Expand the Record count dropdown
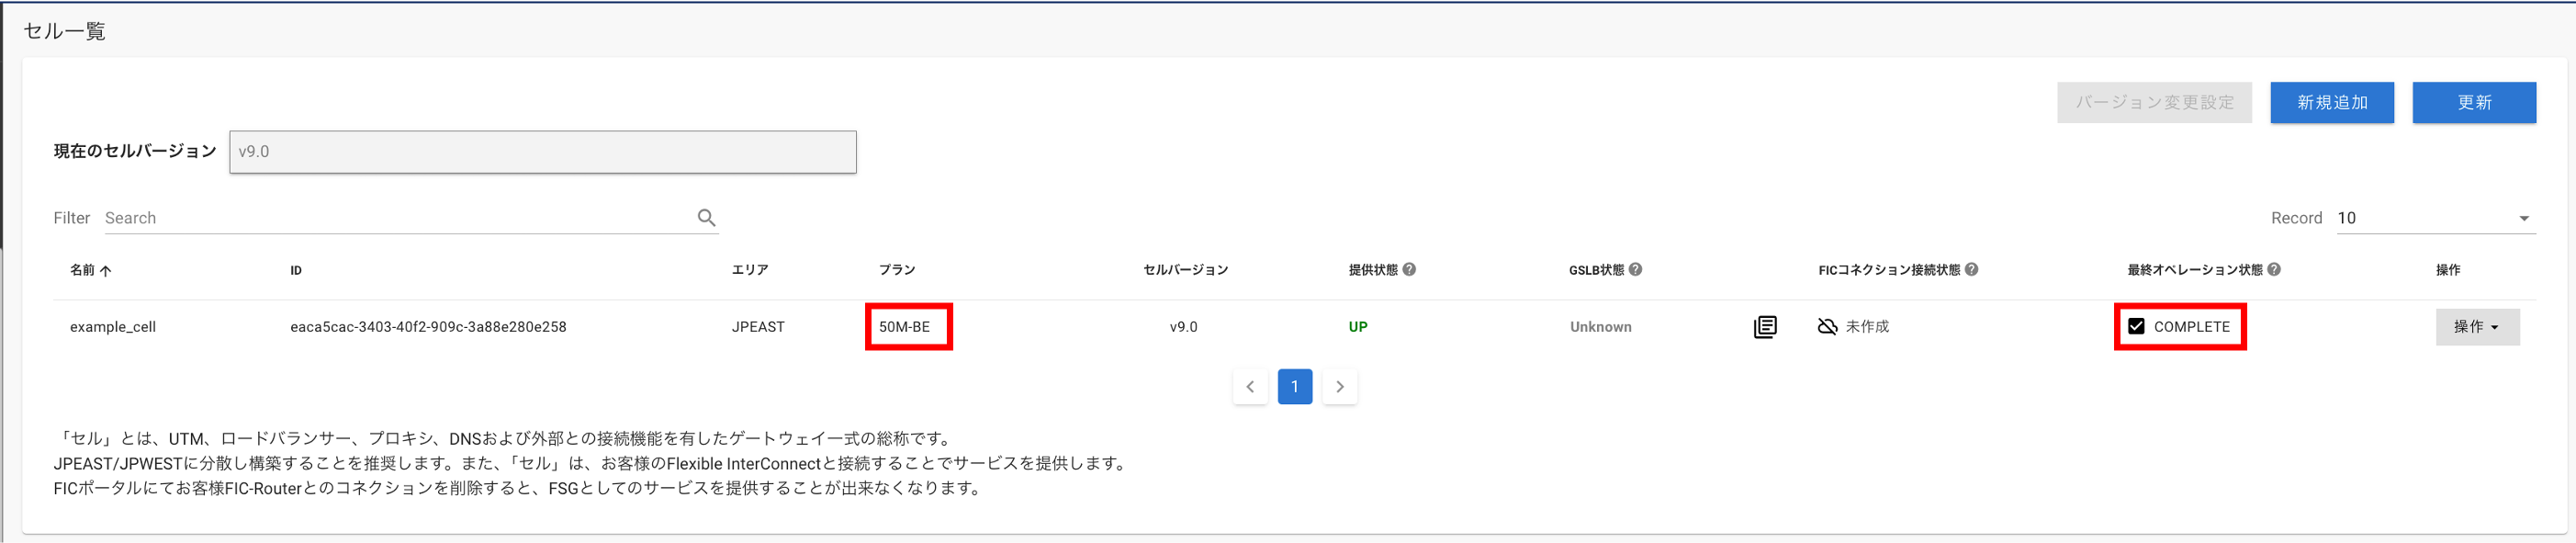The image size is (2576, 543). pos(2435,218)
